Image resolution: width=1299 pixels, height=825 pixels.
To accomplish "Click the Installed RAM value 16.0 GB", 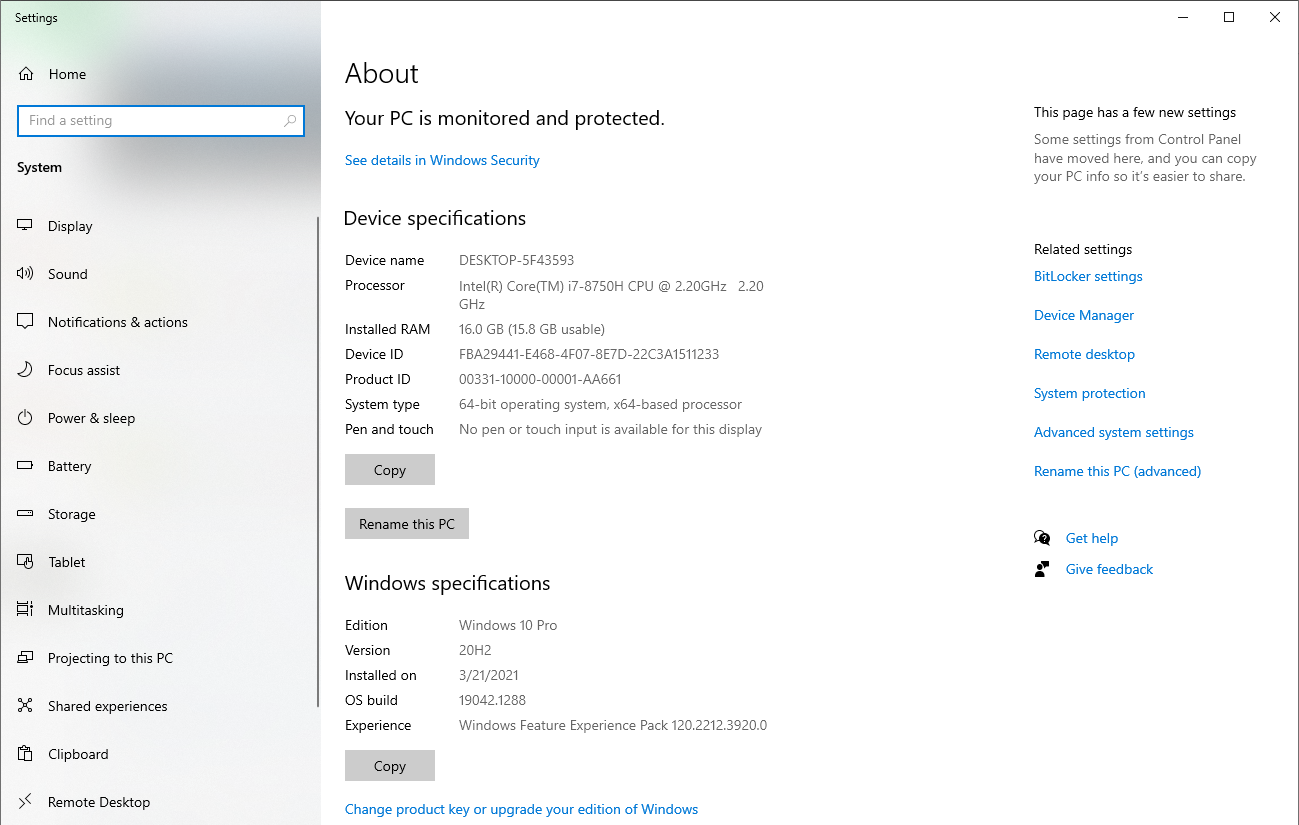I will pos(532,329).
